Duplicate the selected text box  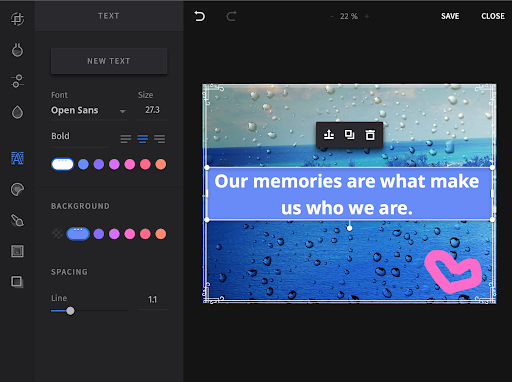[349, 135]
